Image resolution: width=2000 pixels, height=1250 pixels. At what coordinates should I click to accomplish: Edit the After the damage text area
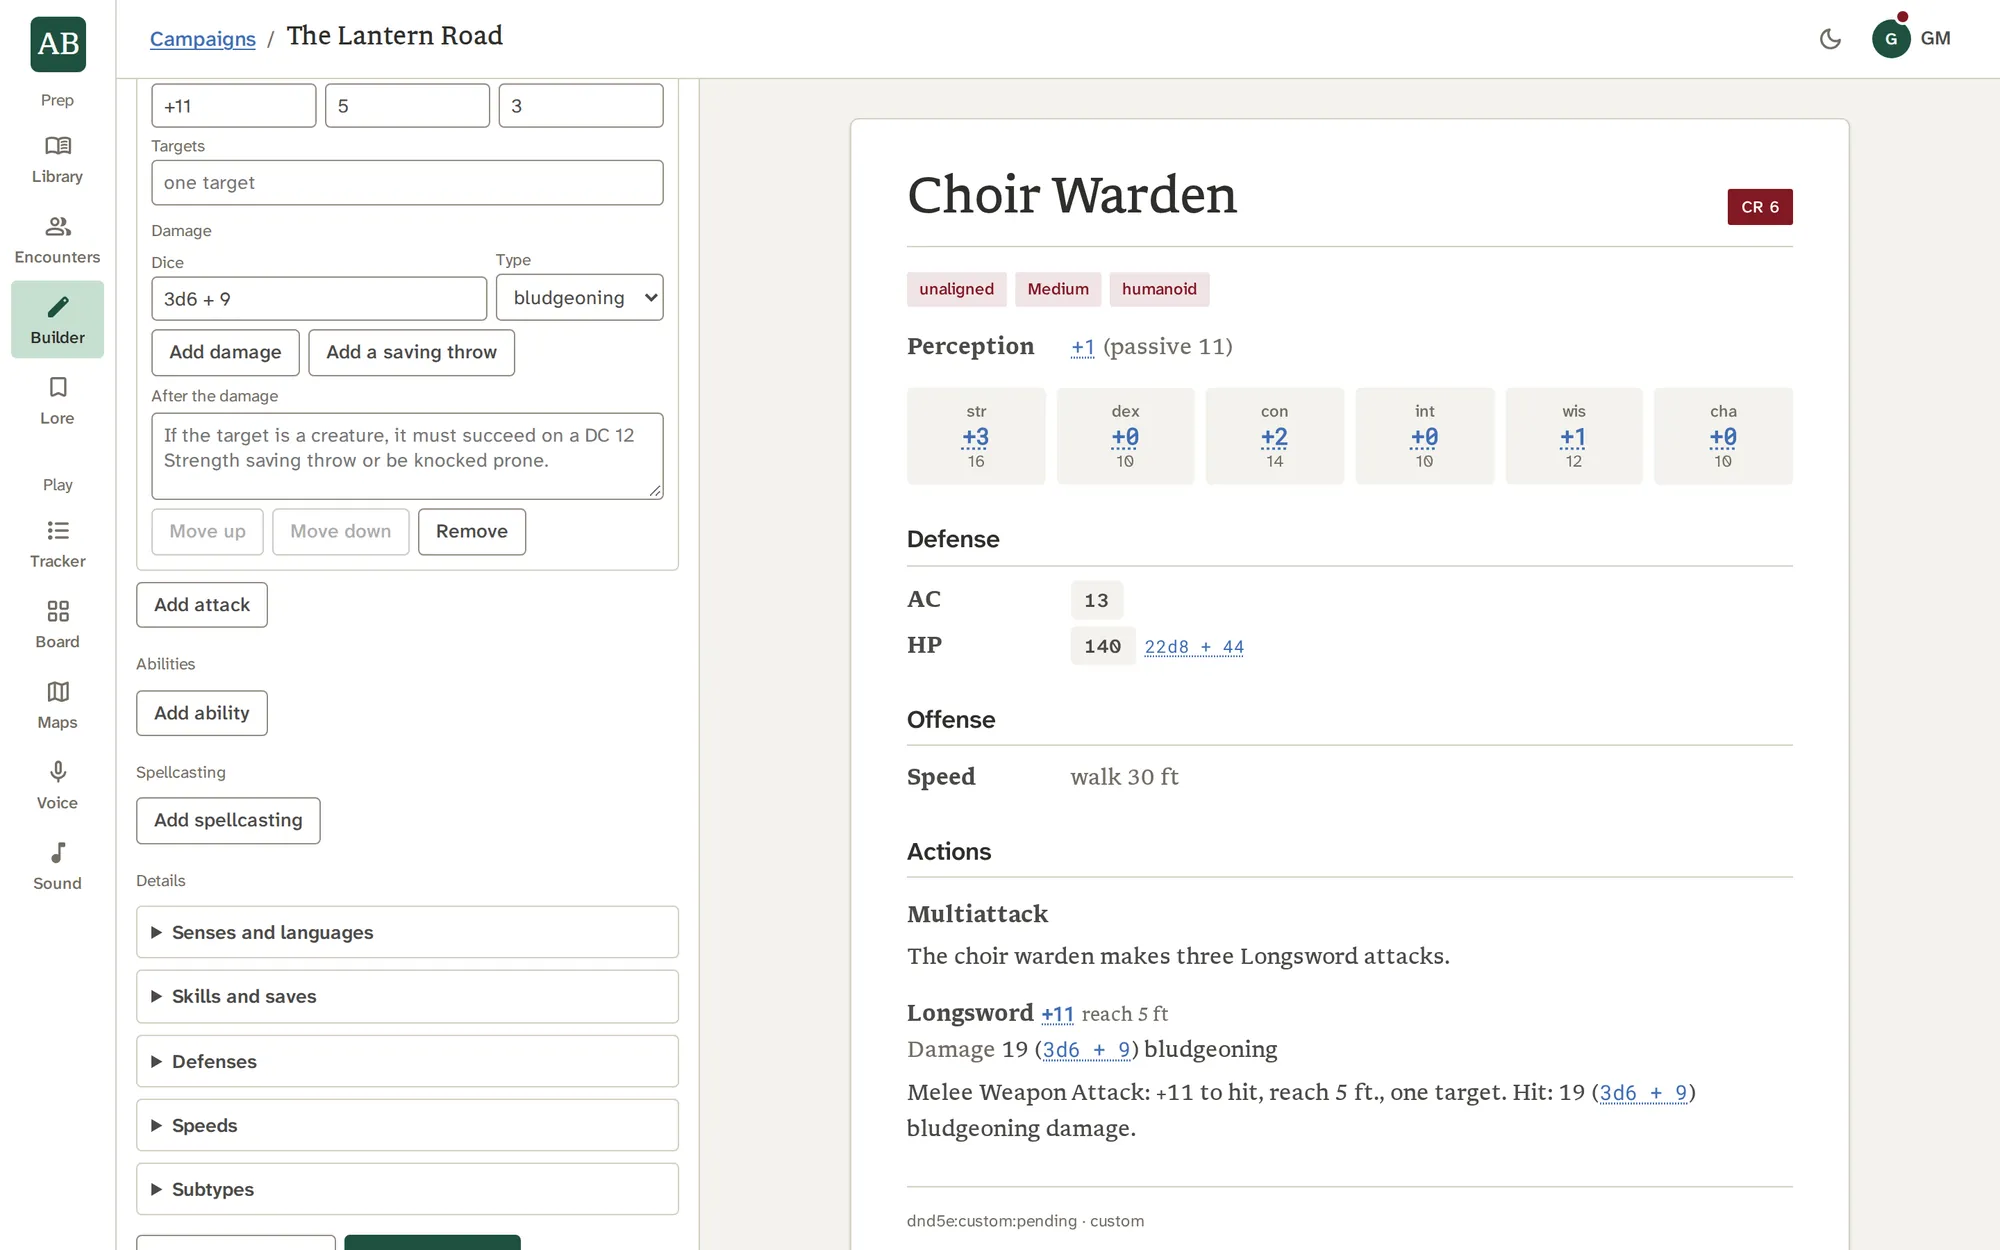click(407, 456)
